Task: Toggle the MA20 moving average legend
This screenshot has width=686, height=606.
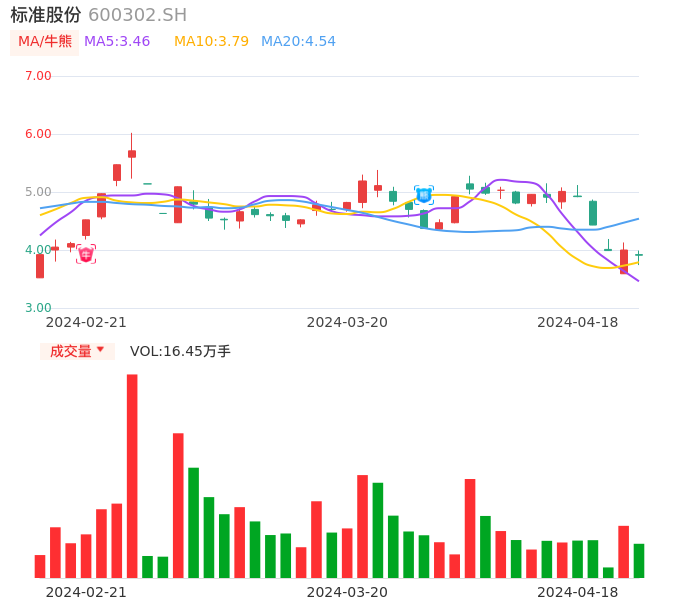Action: point(298,42)
